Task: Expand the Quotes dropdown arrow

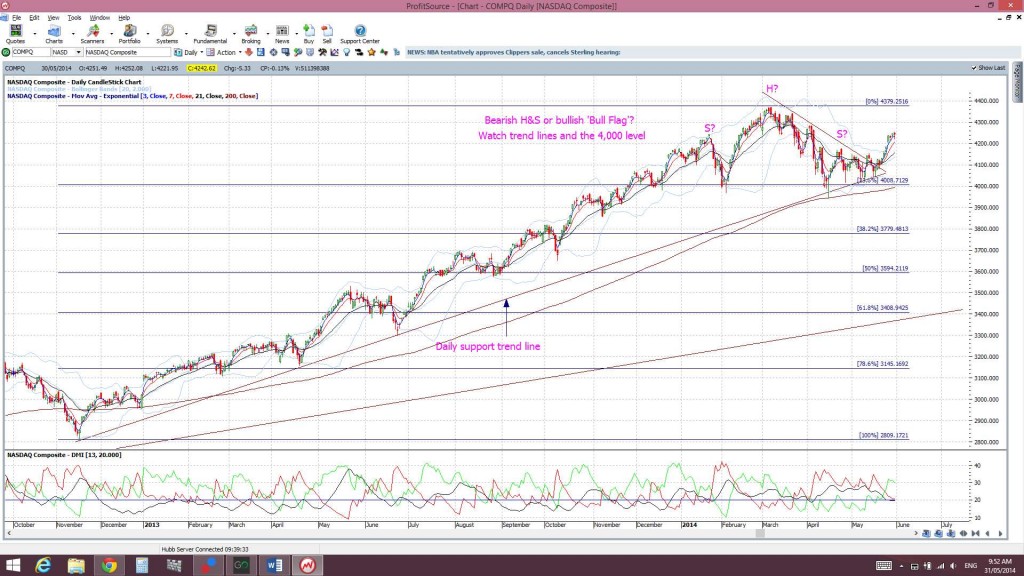Action: pos(35,33)
